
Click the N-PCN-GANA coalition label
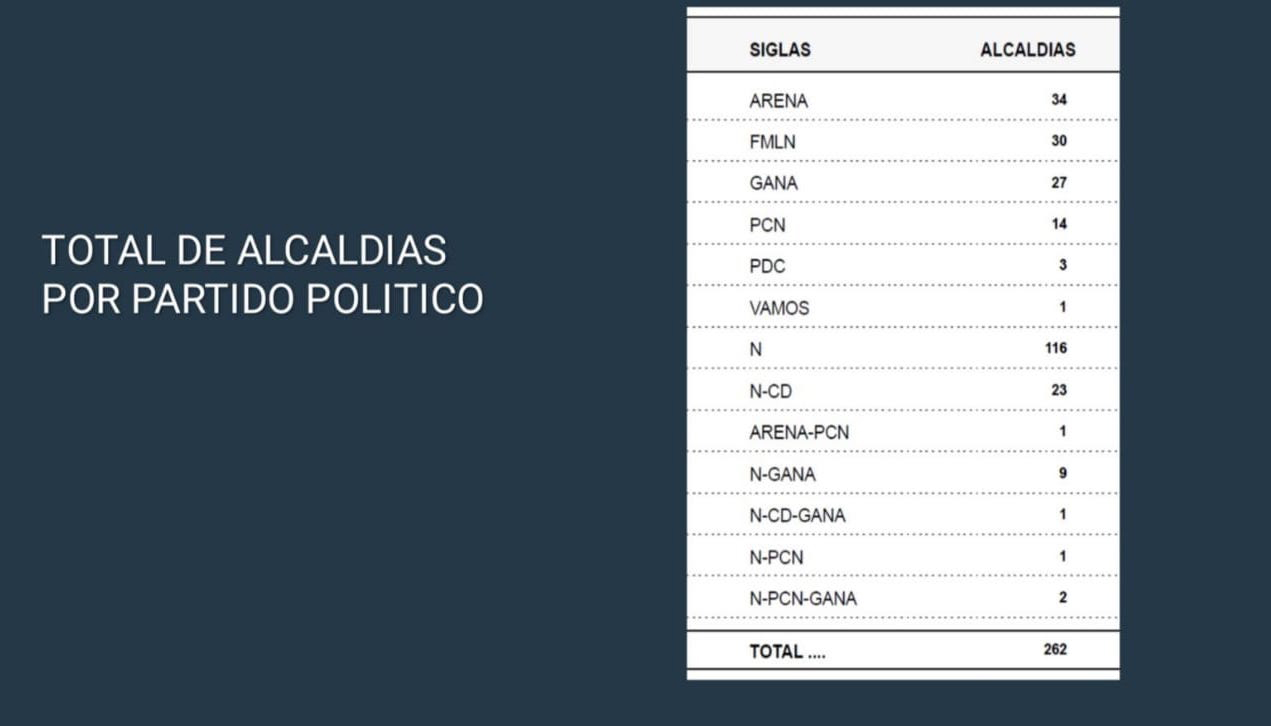803,599
